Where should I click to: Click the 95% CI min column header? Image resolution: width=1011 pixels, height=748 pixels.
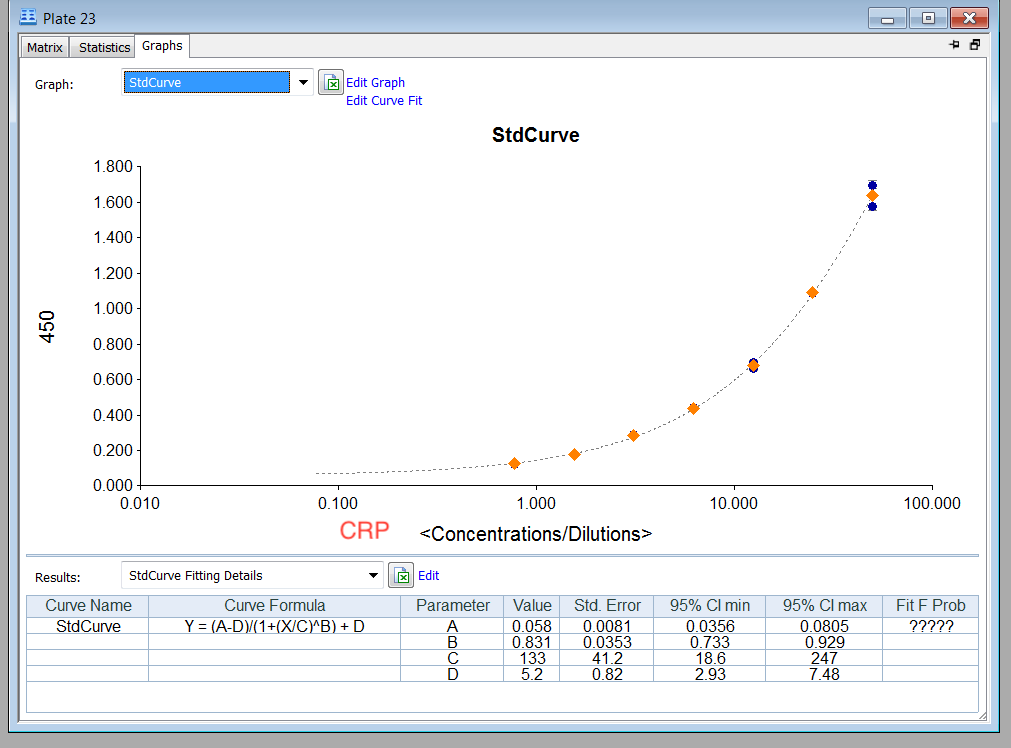[x=709, y=605]
